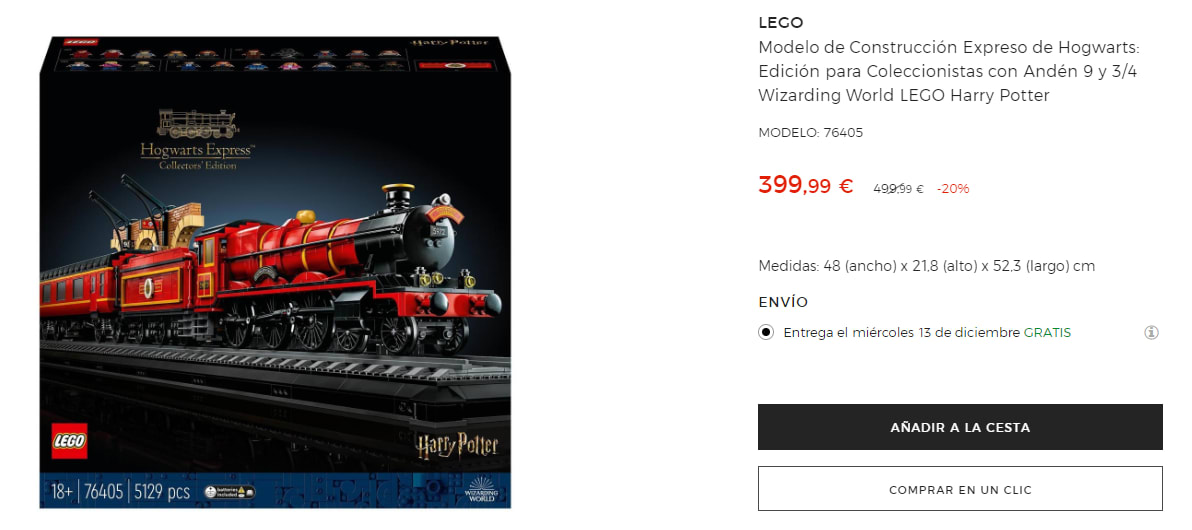Click the MODELO: 76405 text
The height and width of the screenshot is (530, 1192).
(x=810, y=132)
